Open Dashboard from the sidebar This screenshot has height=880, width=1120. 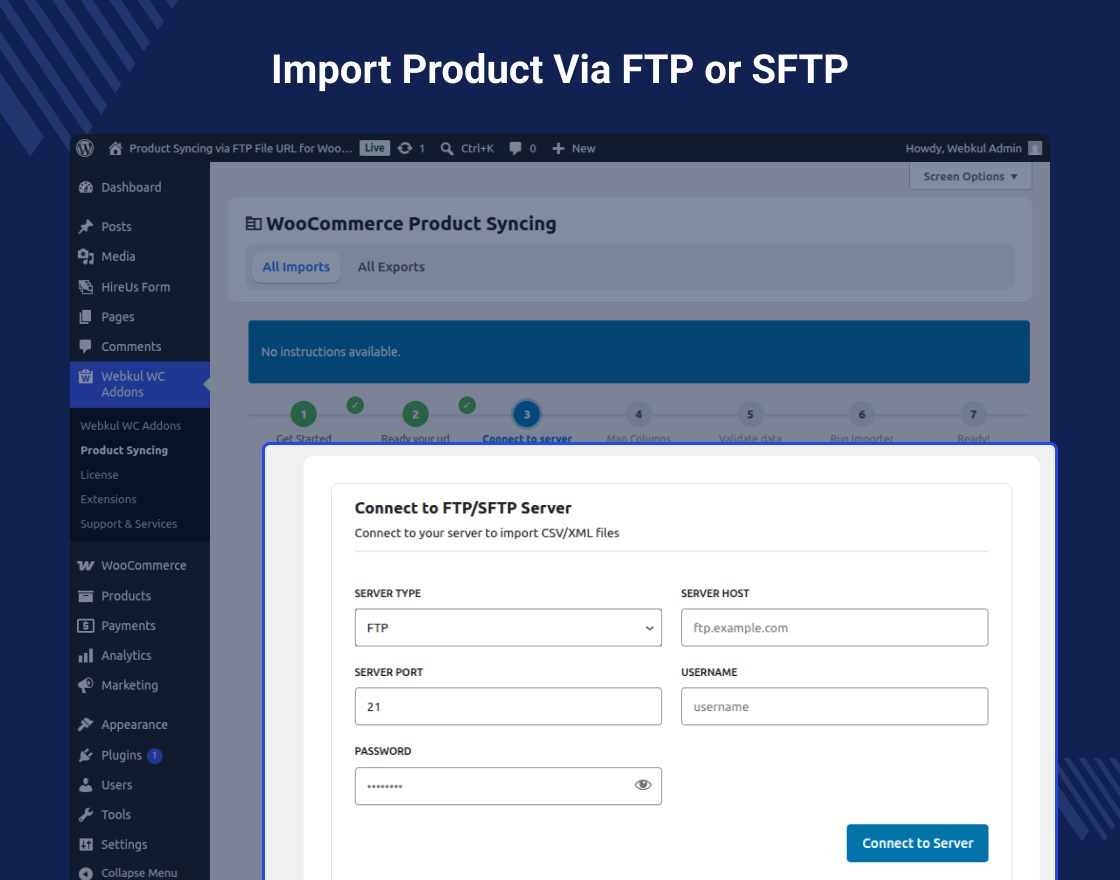tap(131, 187)
